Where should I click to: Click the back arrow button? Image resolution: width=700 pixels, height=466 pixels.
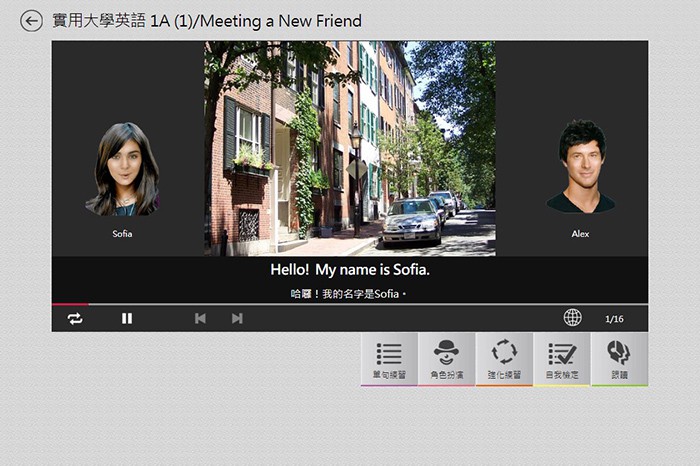(31, 21)
